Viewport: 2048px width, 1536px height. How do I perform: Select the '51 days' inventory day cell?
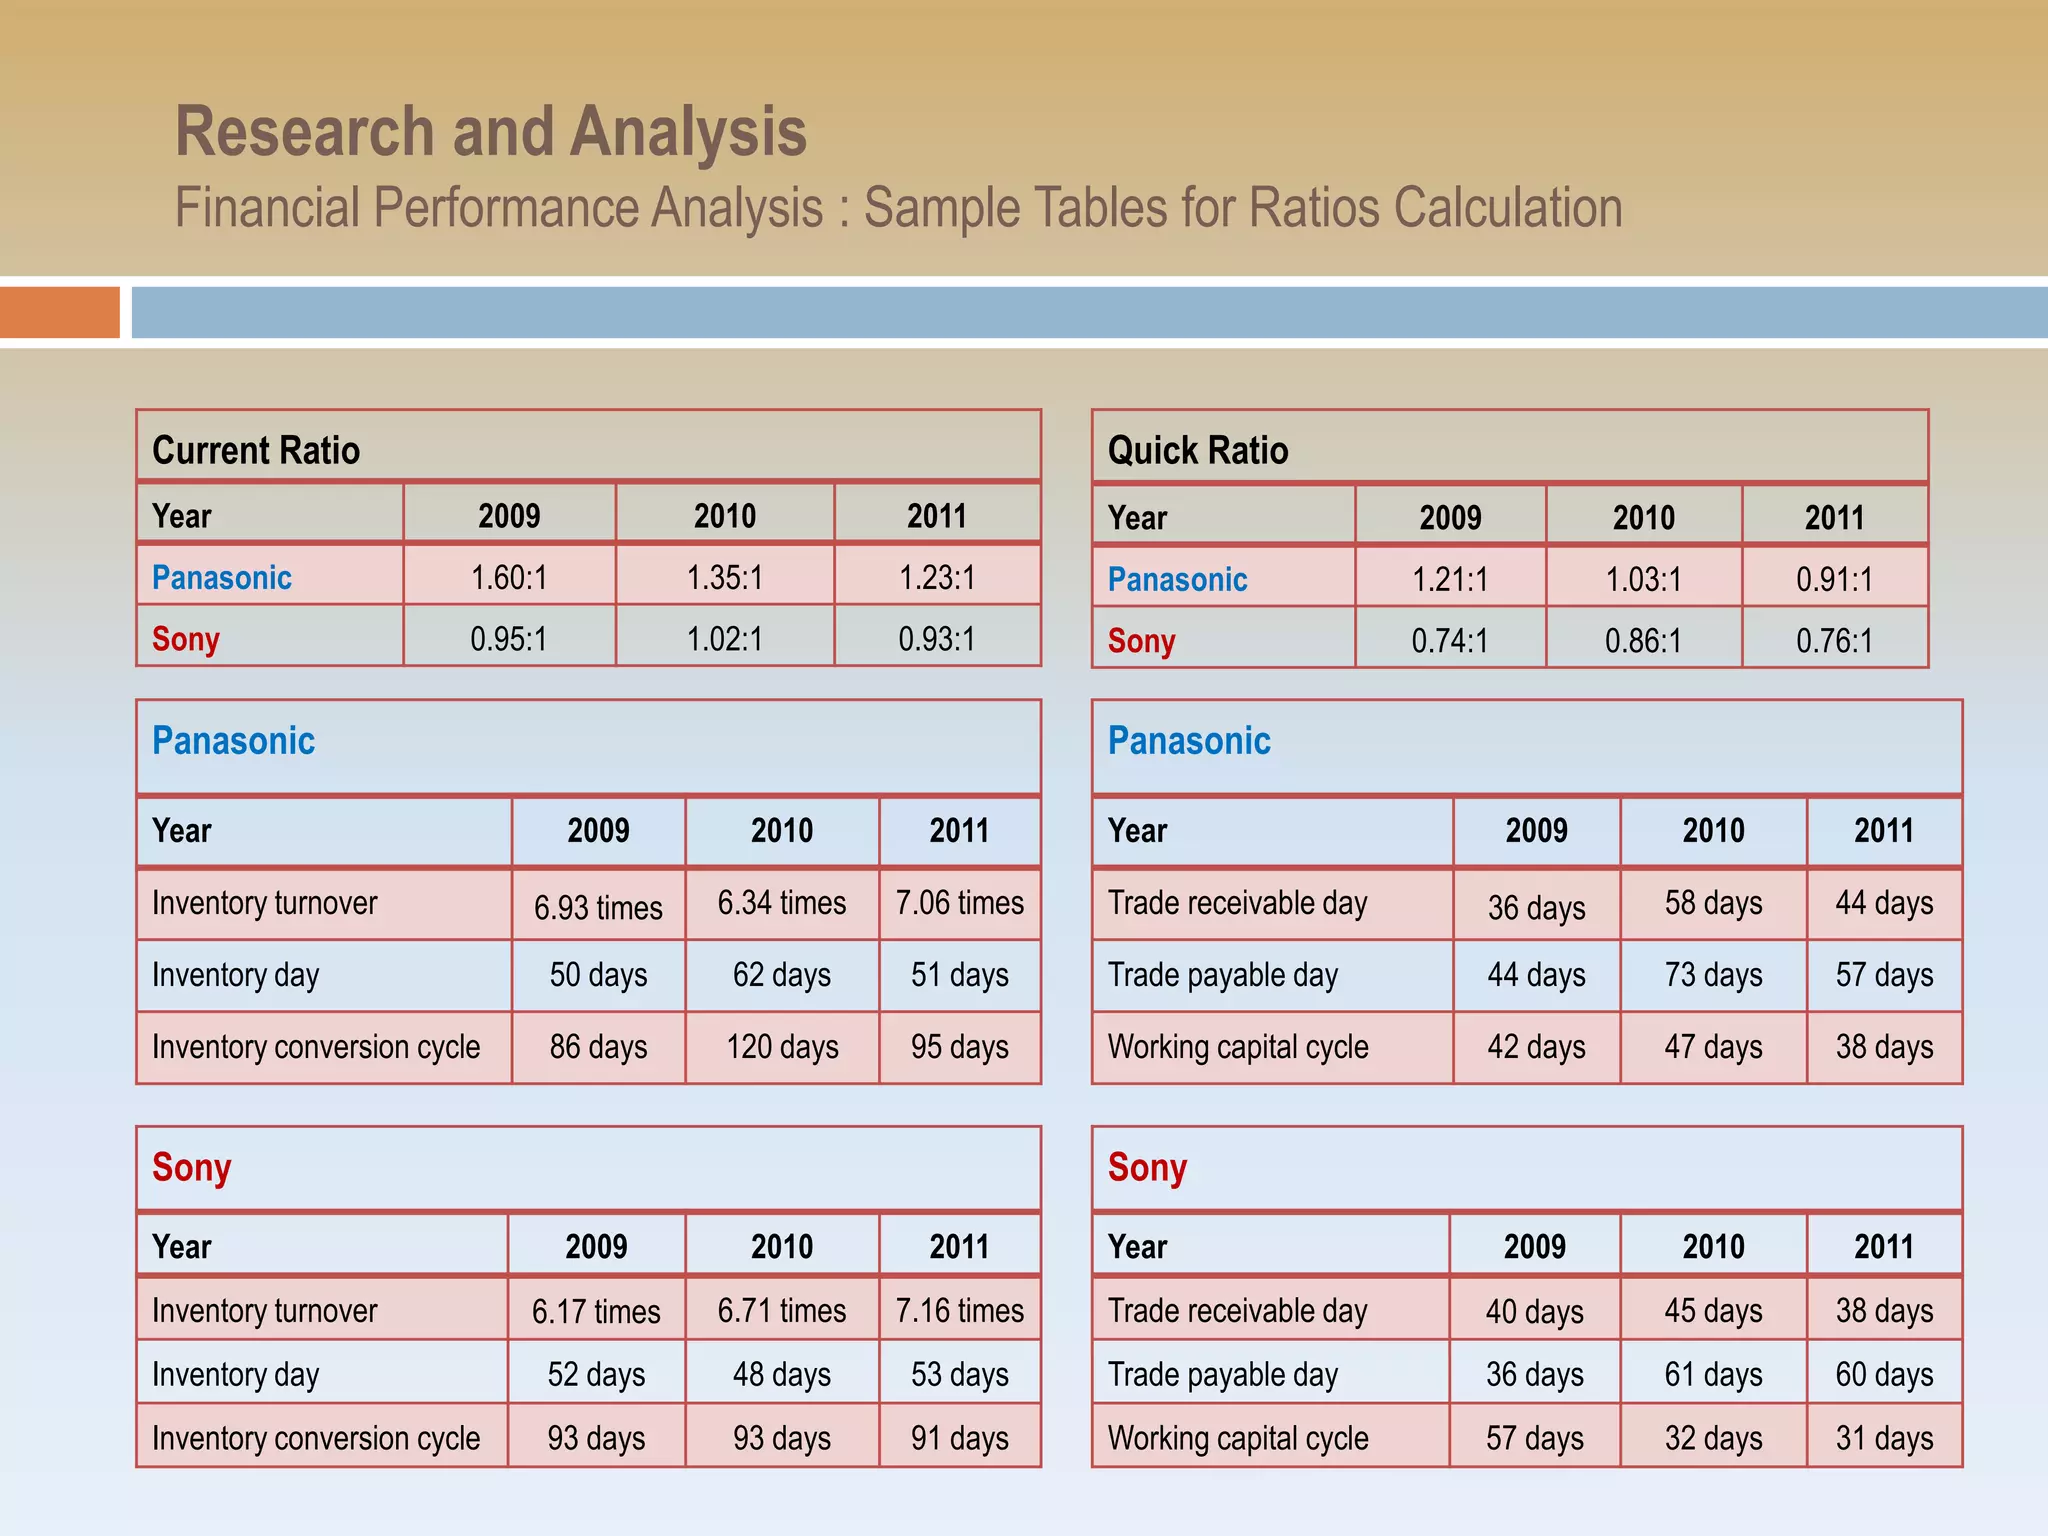[960, 975]
